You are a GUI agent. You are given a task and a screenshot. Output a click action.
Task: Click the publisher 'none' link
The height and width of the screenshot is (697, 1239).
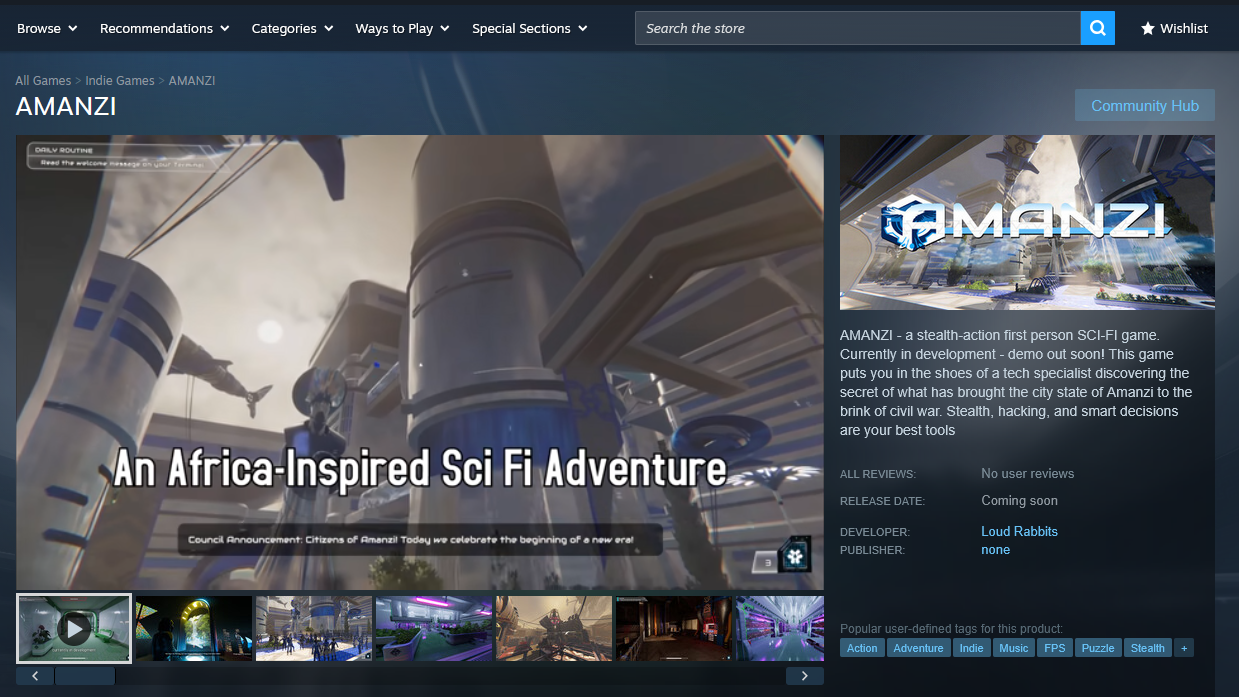(995, 549)
